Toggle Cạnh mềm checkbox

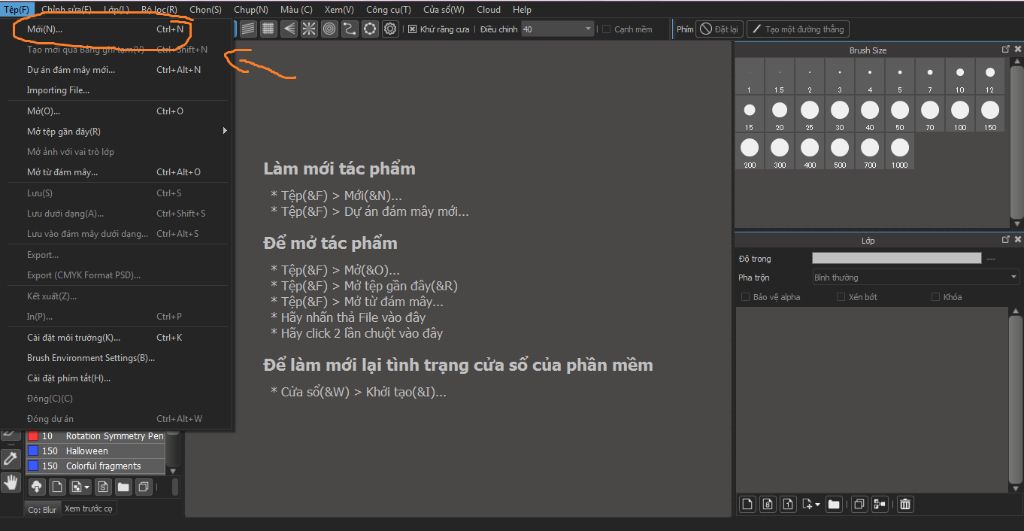[x=606, y=29]
